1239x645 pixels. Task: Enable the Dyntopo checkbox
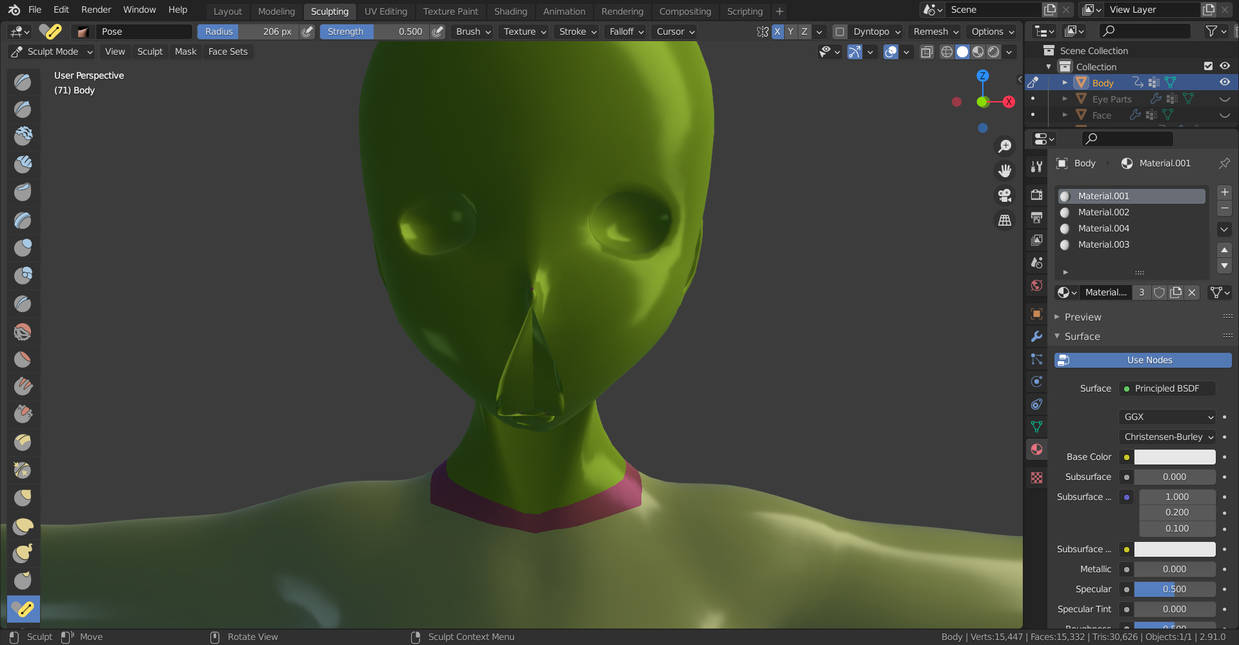(840, 32)
